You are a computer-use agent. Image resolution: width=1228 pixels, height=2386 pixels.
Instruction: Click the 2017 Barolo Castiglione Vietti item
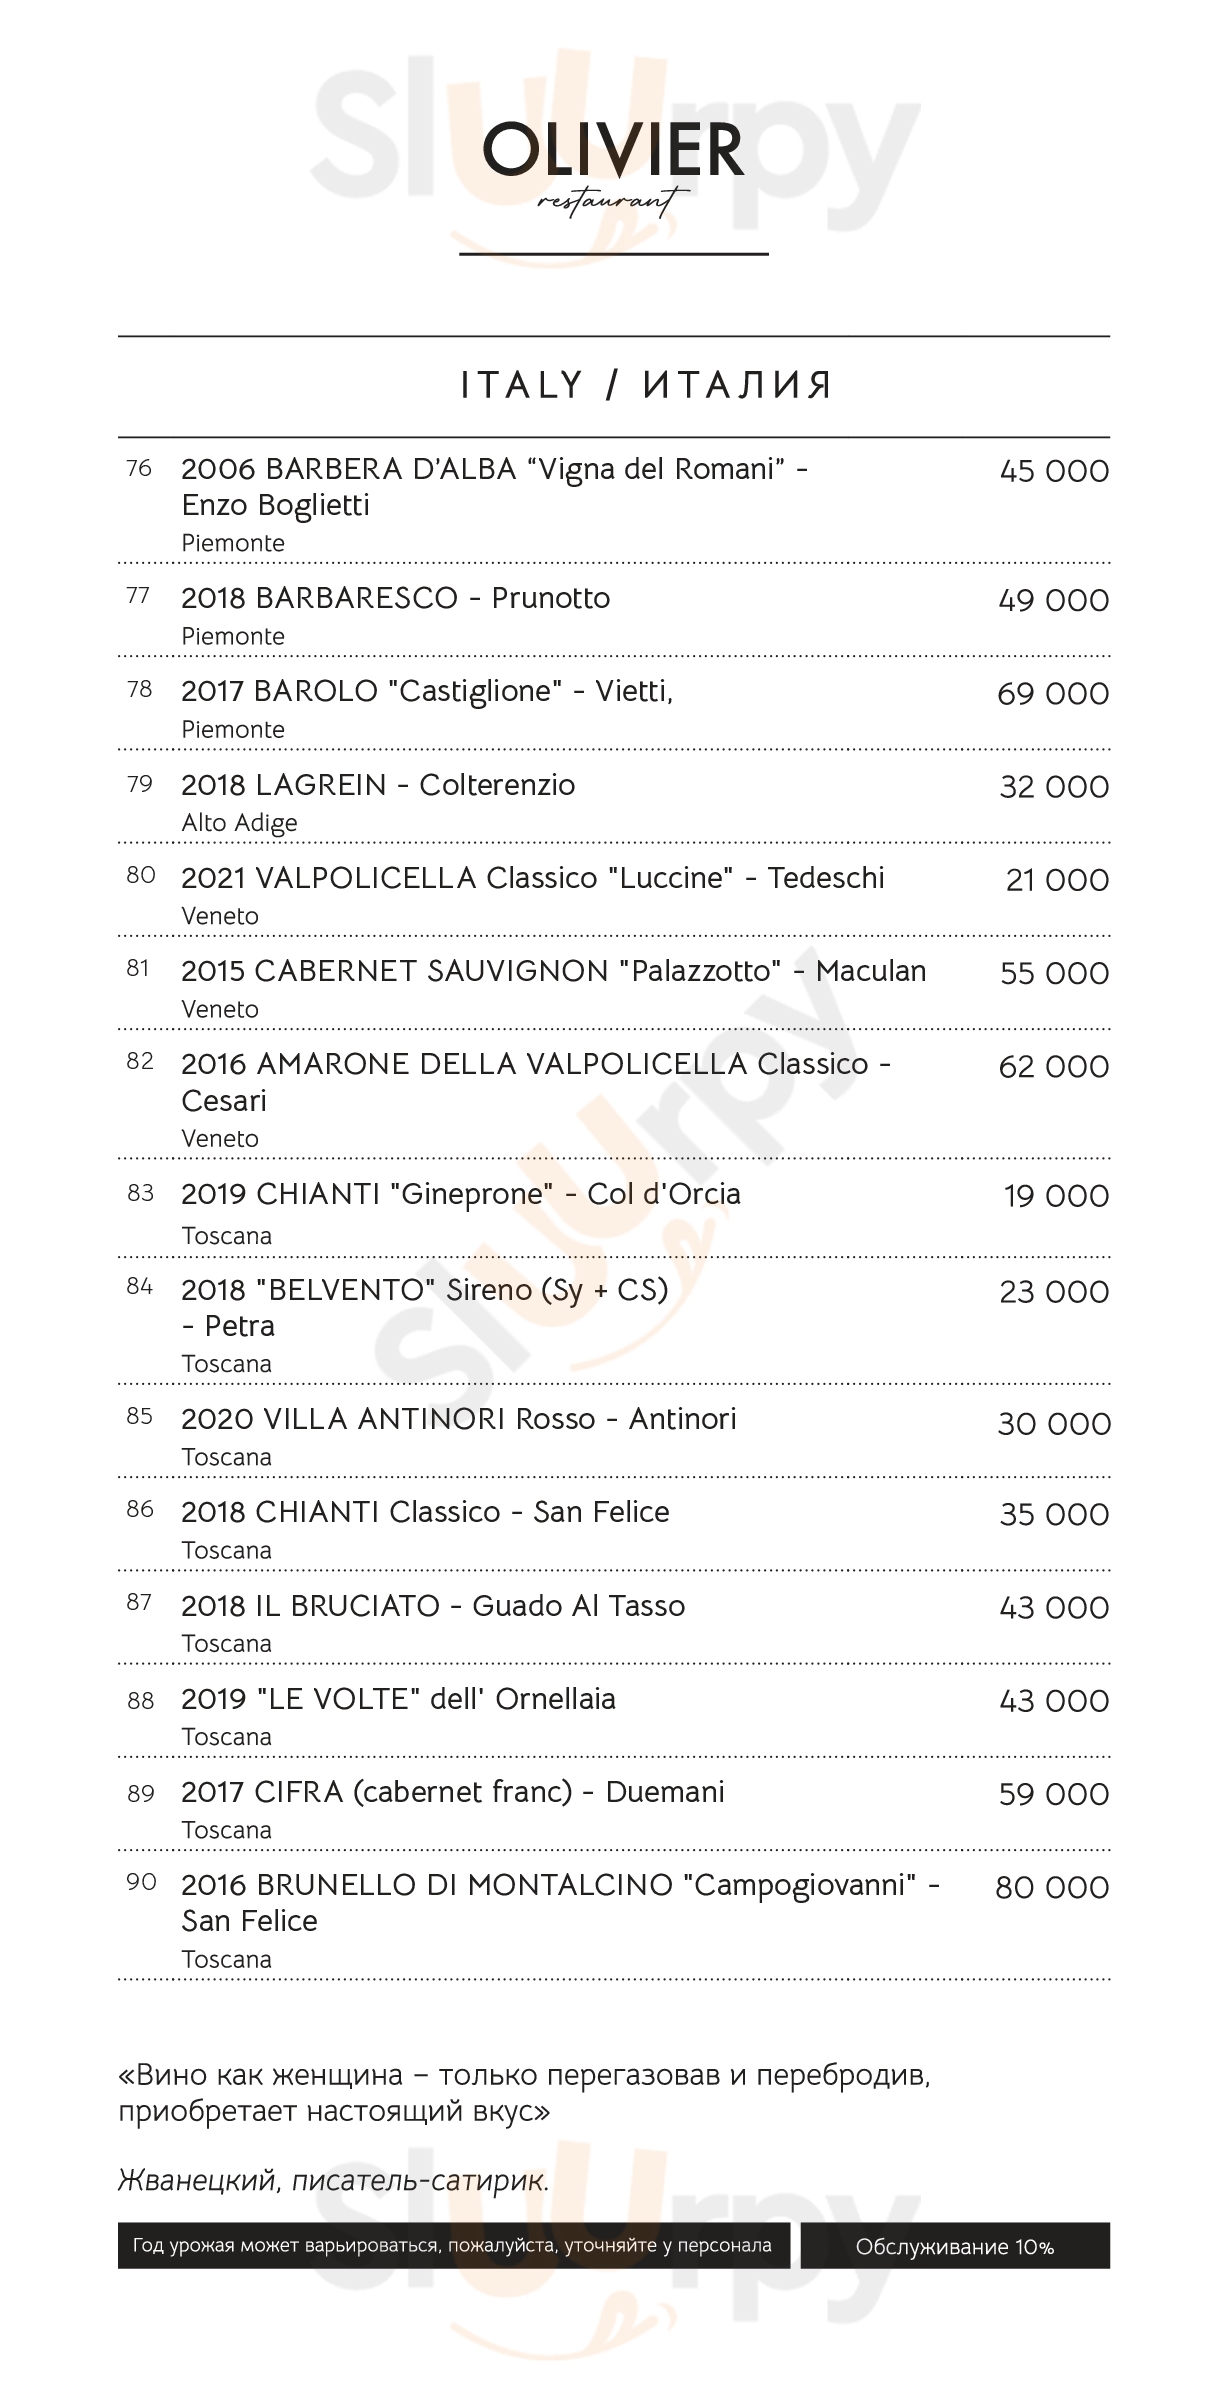pyautogui.click(x=427, y=691)
